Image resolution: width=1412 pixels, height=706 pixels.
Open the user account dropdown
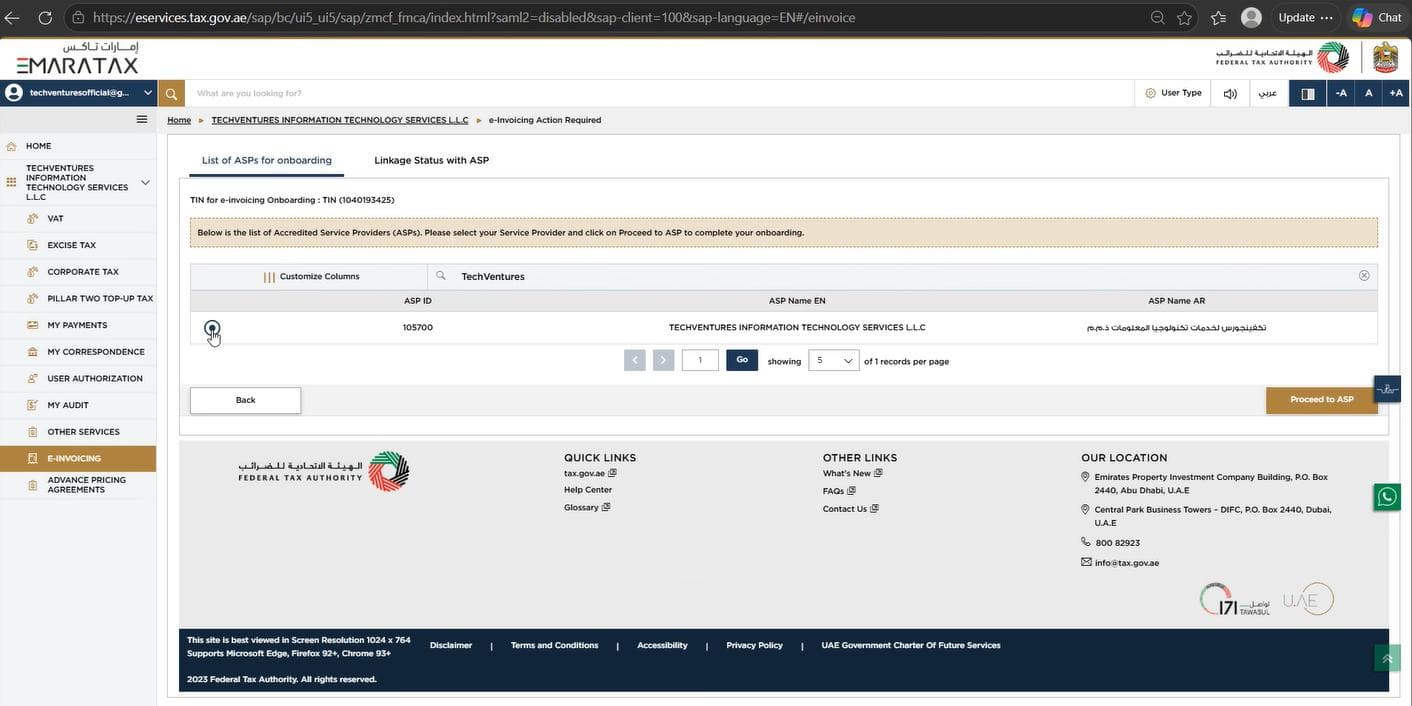[78, 93]
